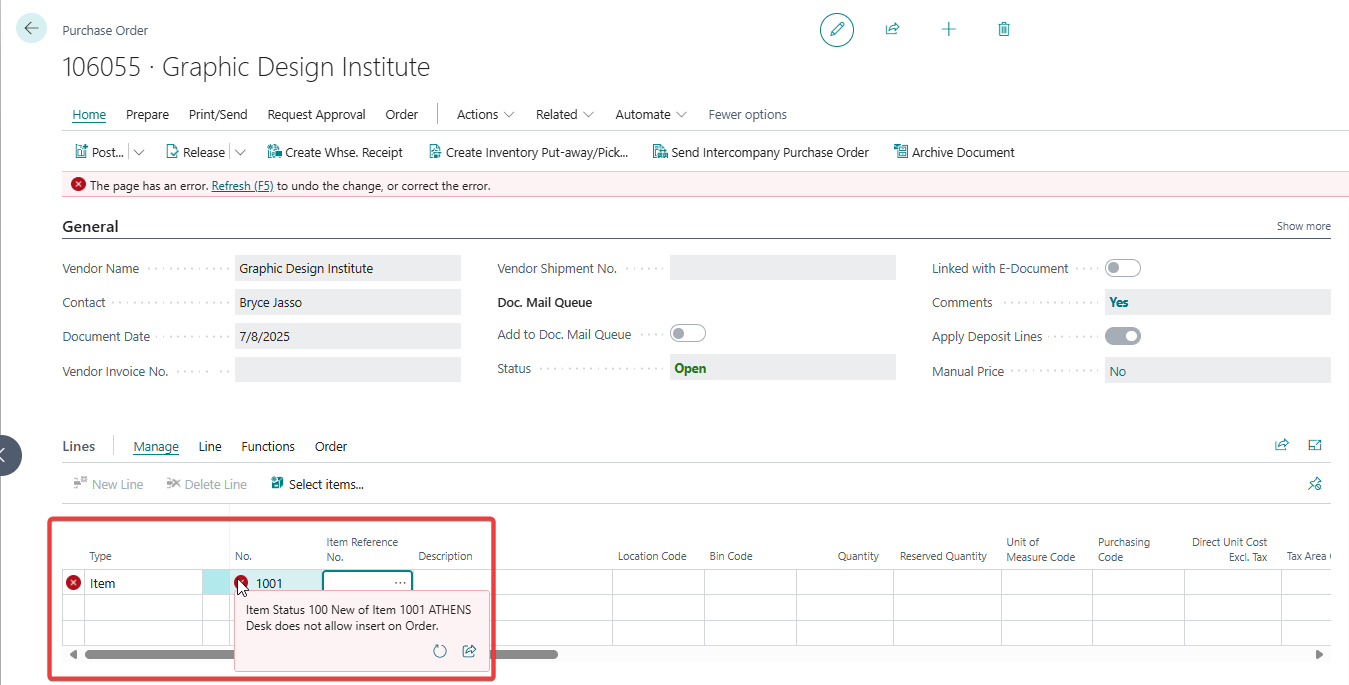The image size is (1349, 685).
Task: Switch to the Prepare tab
Action: [x=147, y=114]
